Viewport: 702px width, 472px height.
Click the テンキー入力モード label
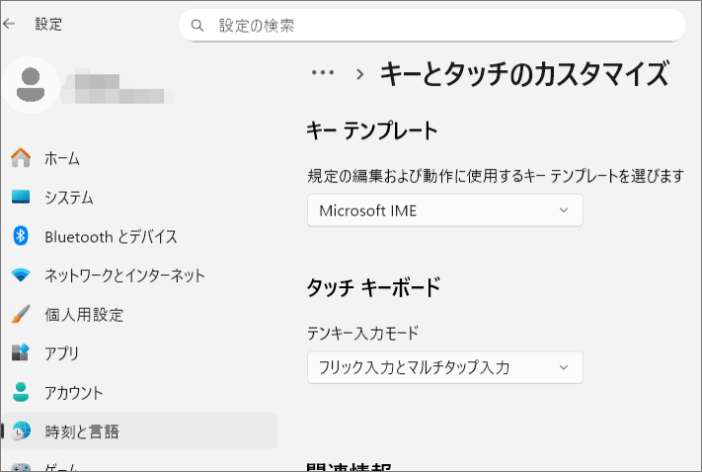(363, 333)
